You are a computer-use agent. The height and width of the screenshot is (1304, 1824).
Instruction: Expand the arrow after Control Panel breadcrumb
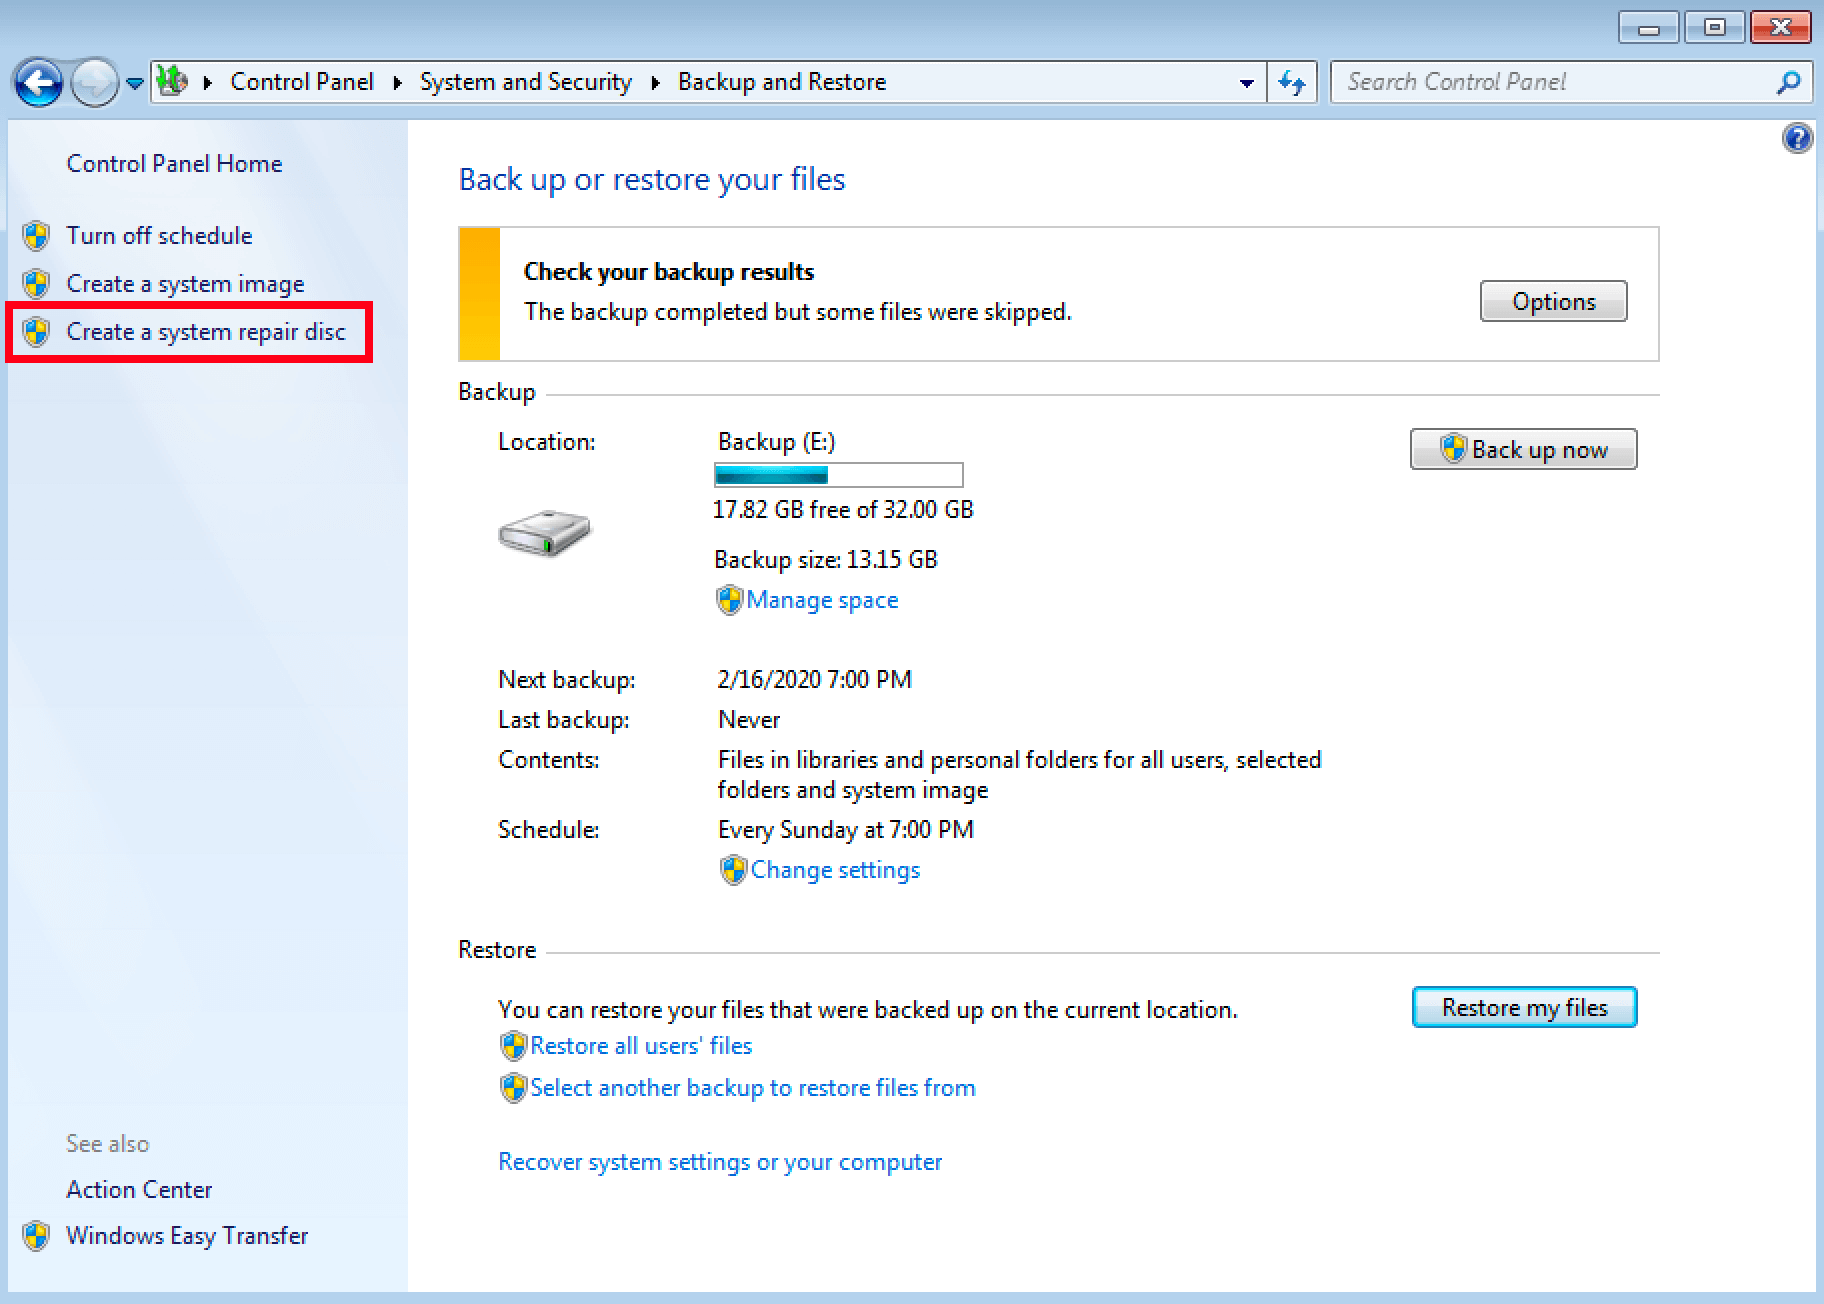[x=397, y=82]
